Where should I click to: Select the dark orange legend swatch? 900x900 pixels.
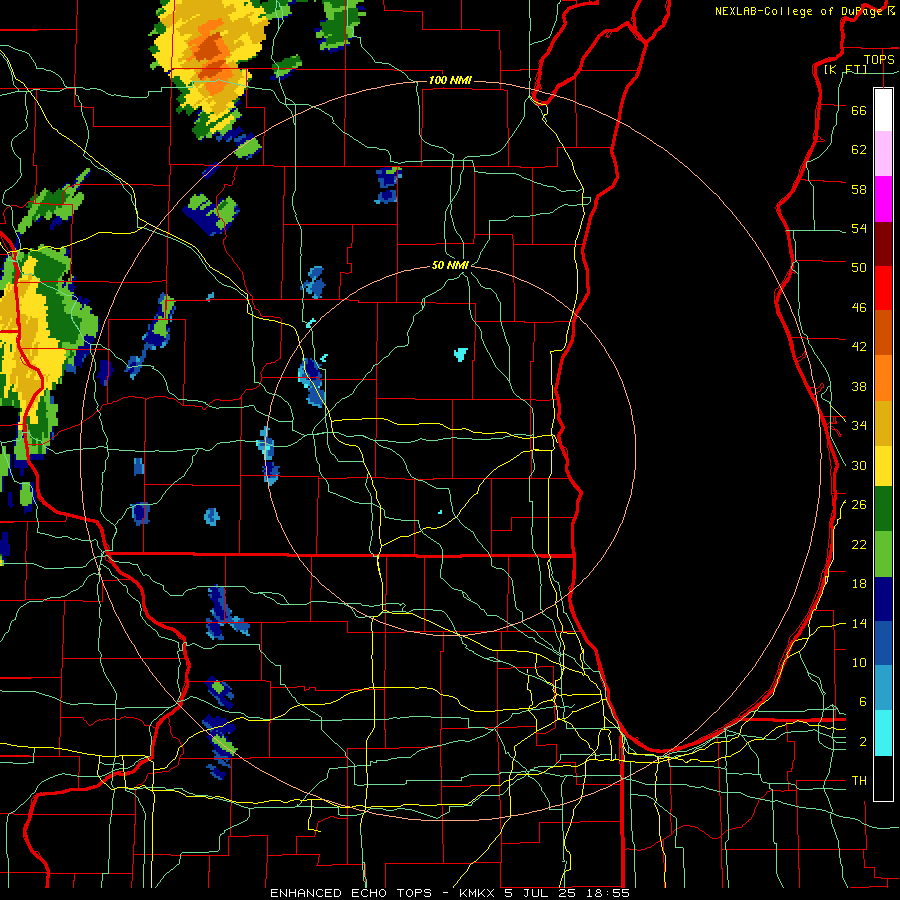883,332
